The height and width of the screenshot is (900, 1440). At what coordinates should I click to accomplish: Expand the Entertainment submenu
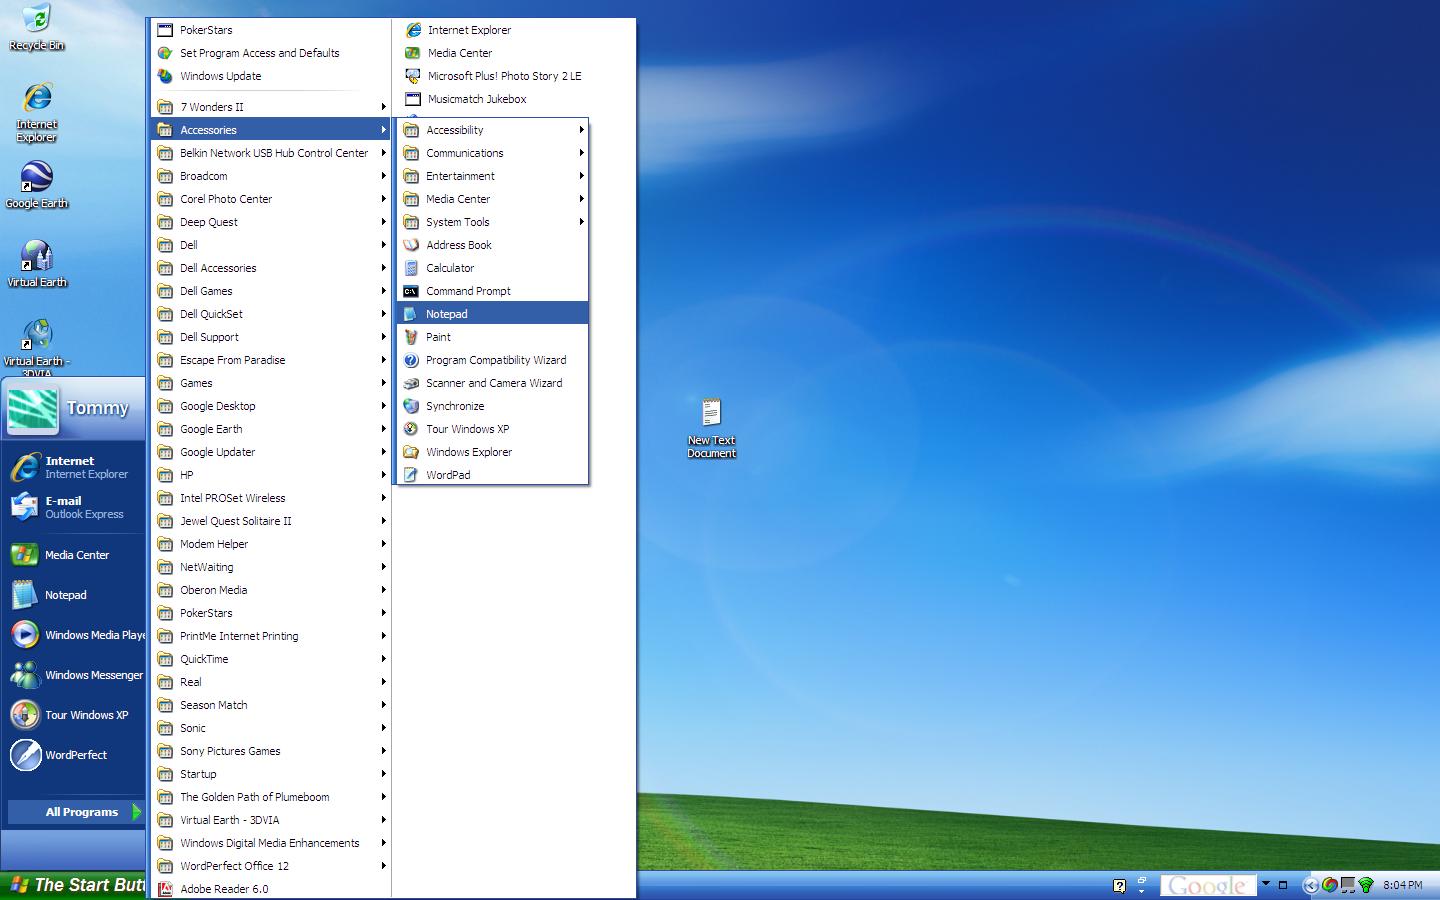tap(493, 176)
